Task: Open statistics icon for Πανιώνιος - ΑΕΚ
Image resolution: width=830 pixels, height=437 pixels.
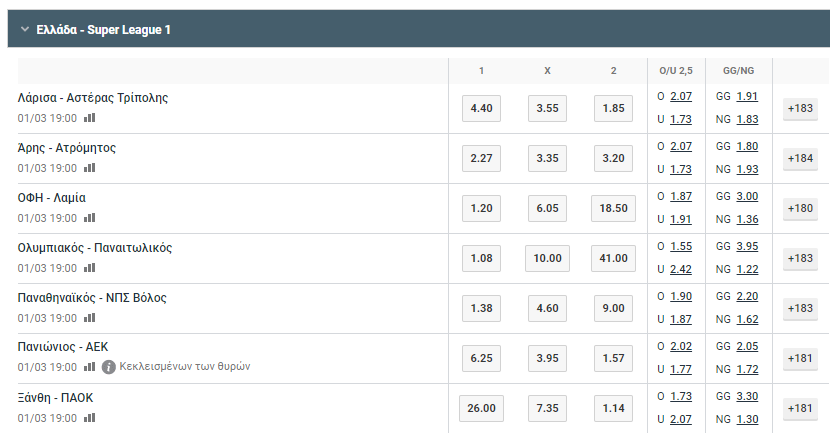Action: (x=89, y=367)
